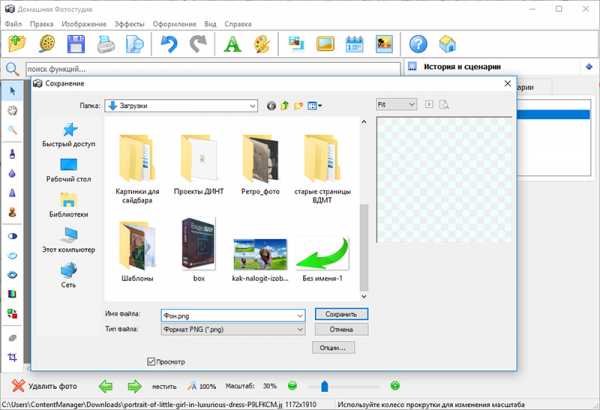The image size is (600, 410).
Task: Expand the Fit preview zoom dropdown
Action: [411, 104]
